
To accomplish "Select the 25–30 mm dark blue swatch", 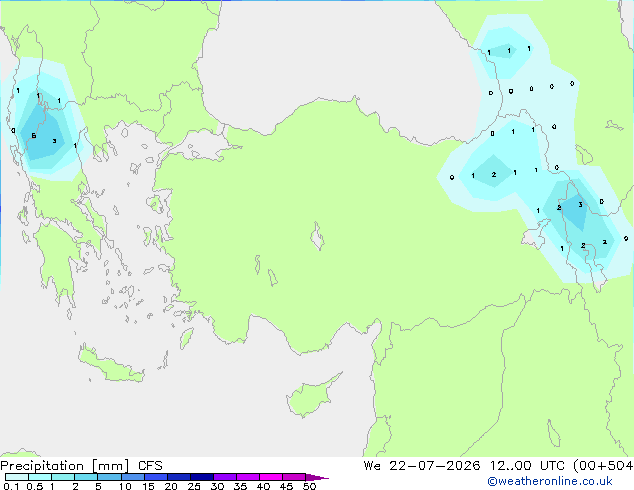I will [201, 477].
